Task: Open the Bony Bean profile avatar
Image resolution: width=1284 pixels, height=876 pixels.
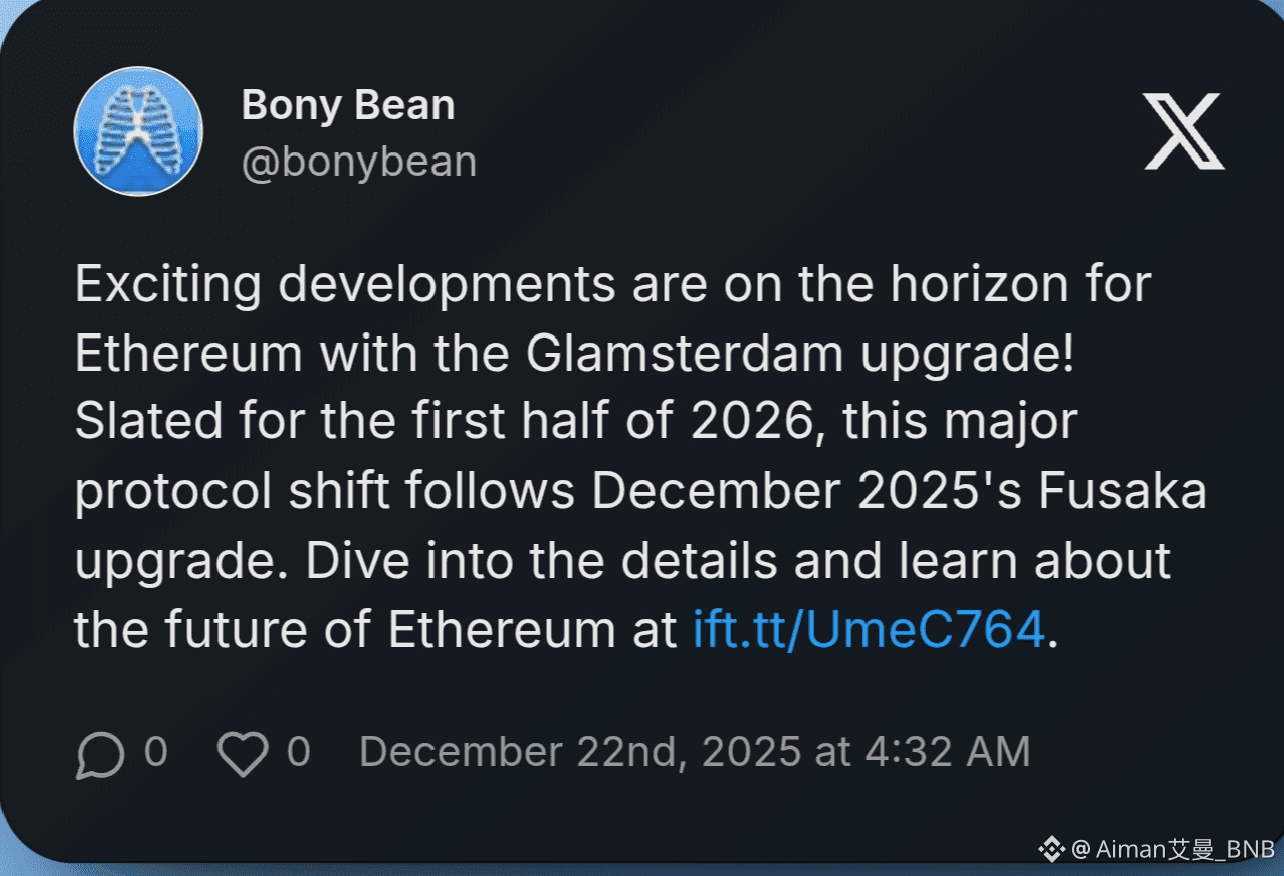Action: pos(138,132)
